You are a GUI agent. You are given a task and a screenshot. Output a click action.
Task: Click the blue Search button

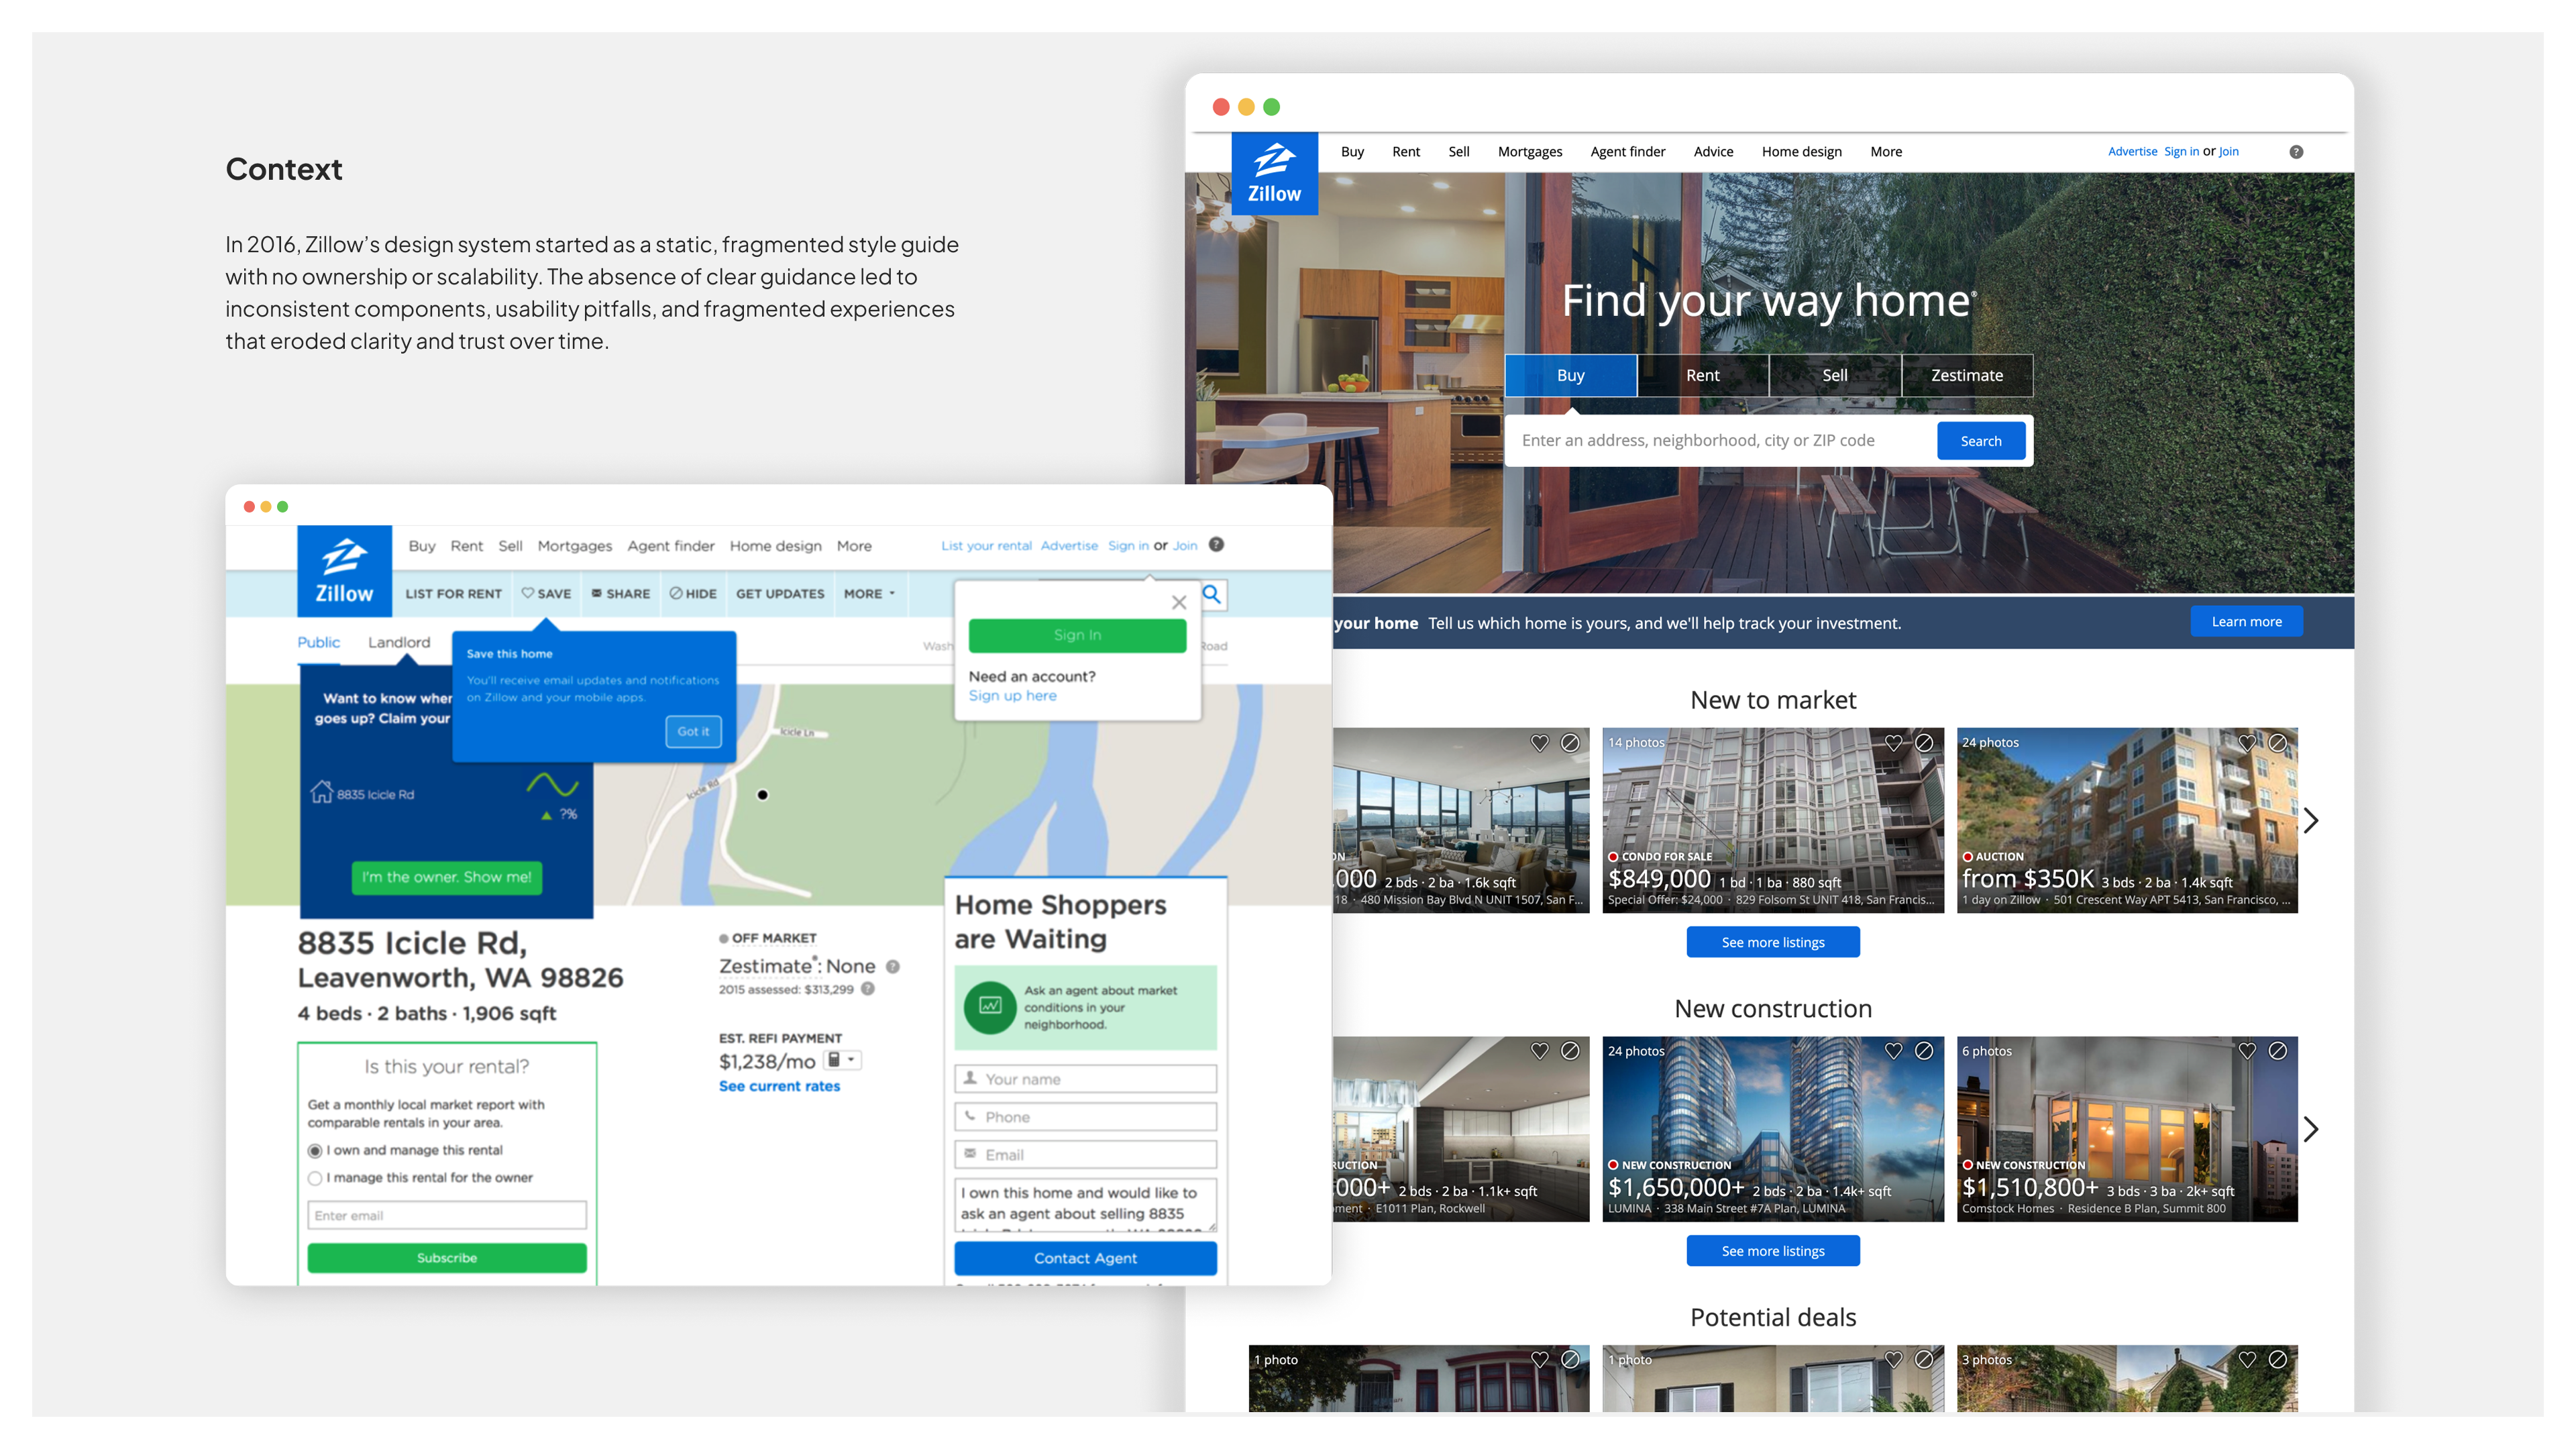click(x=1980, y=441)
